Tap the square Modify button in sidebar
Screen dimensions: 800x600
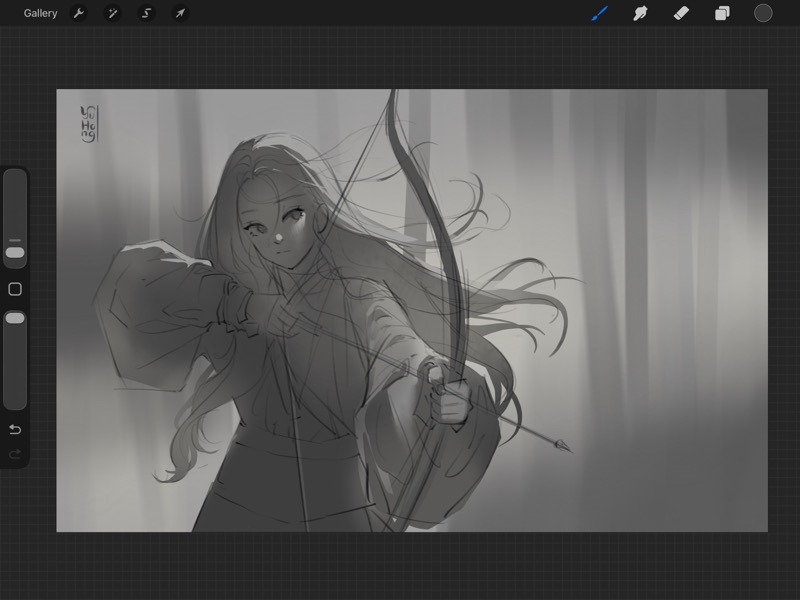tap(15, 289)
